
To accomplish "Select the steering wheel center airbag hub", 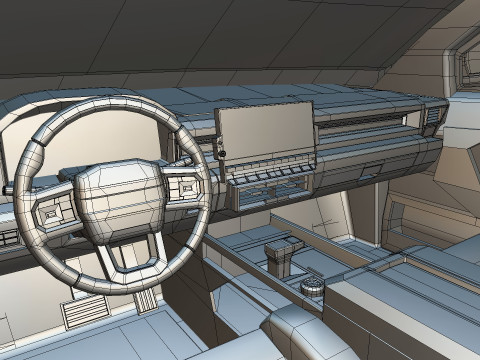I will pos(120,202).
